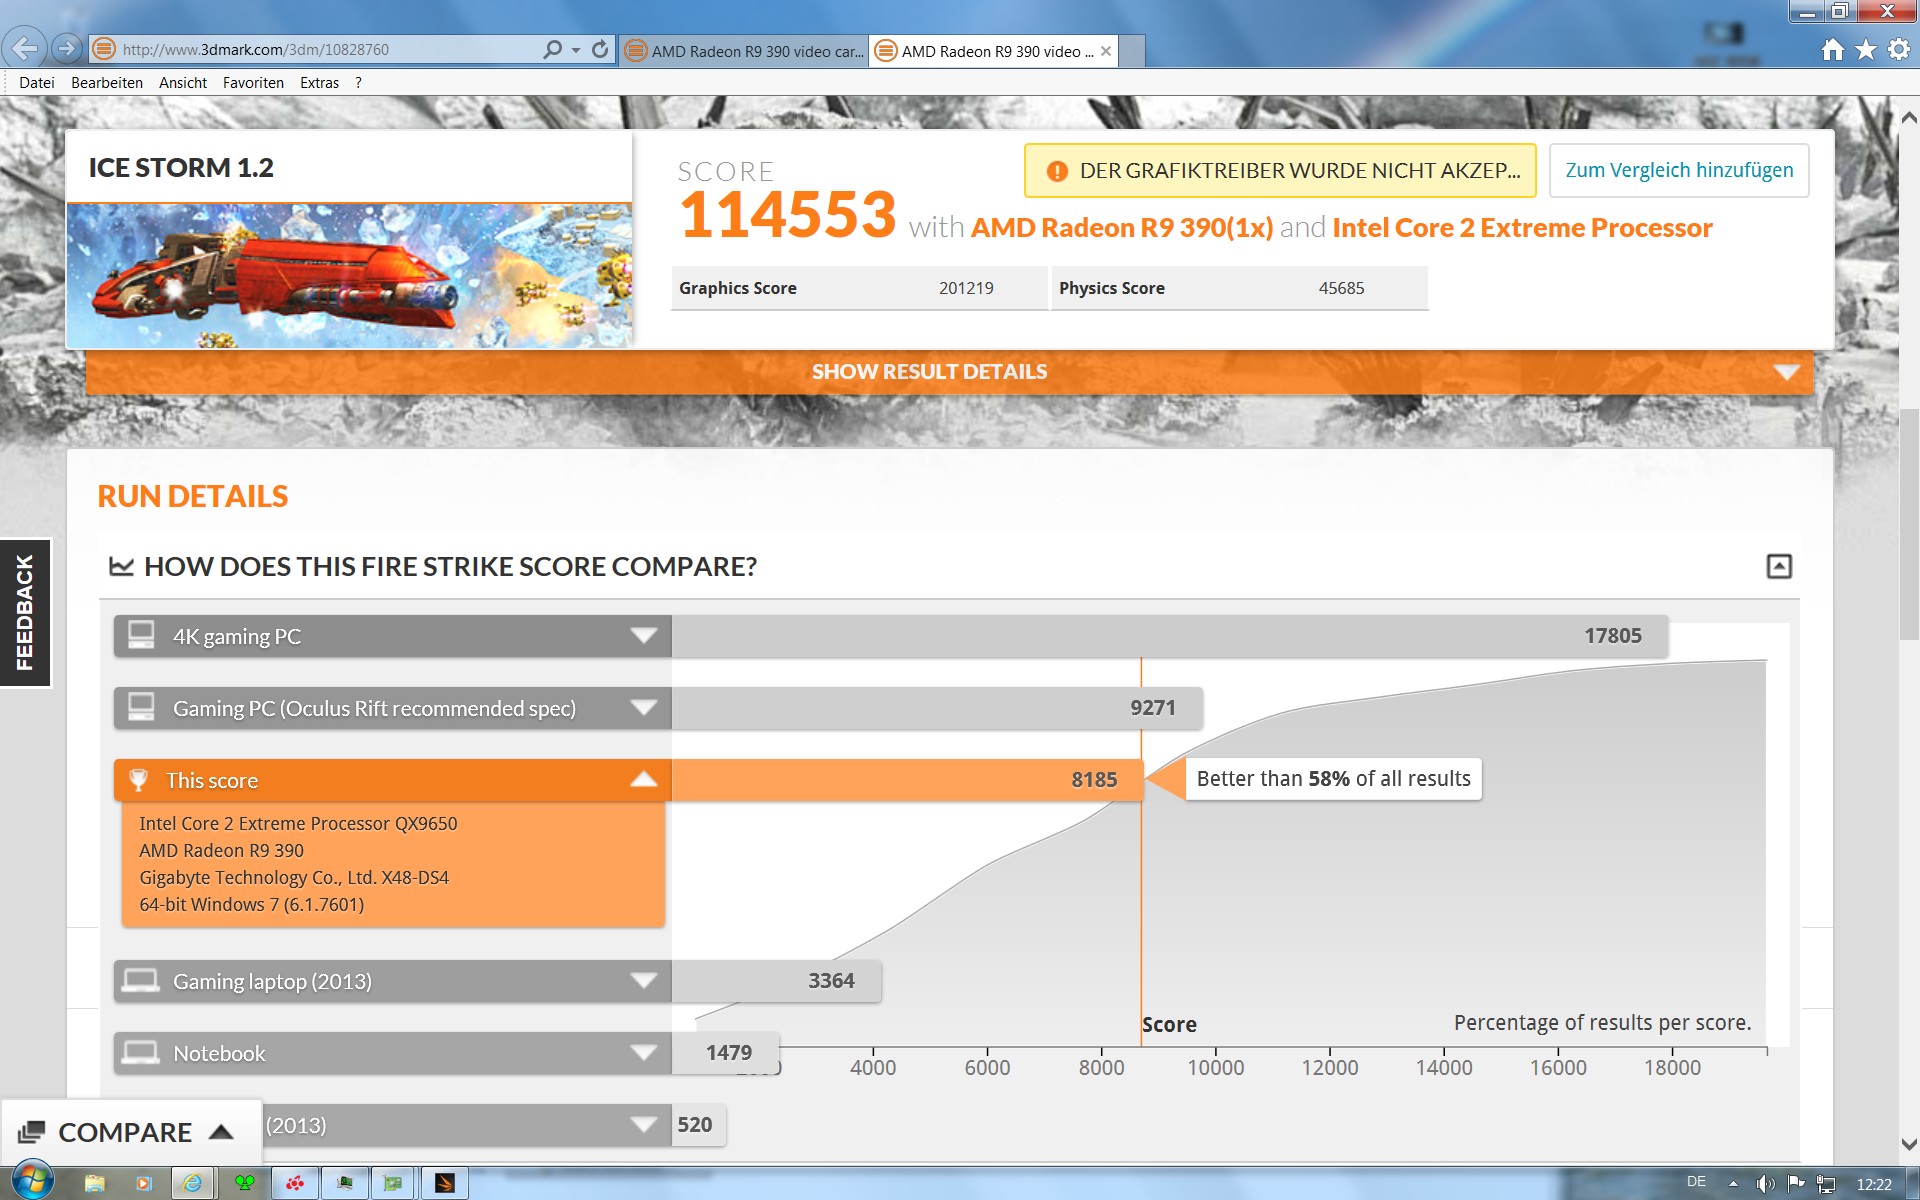This screenshot has width=1920, height=1200.
Task: Click the Favorites star icon
Action: (1865, 50)
